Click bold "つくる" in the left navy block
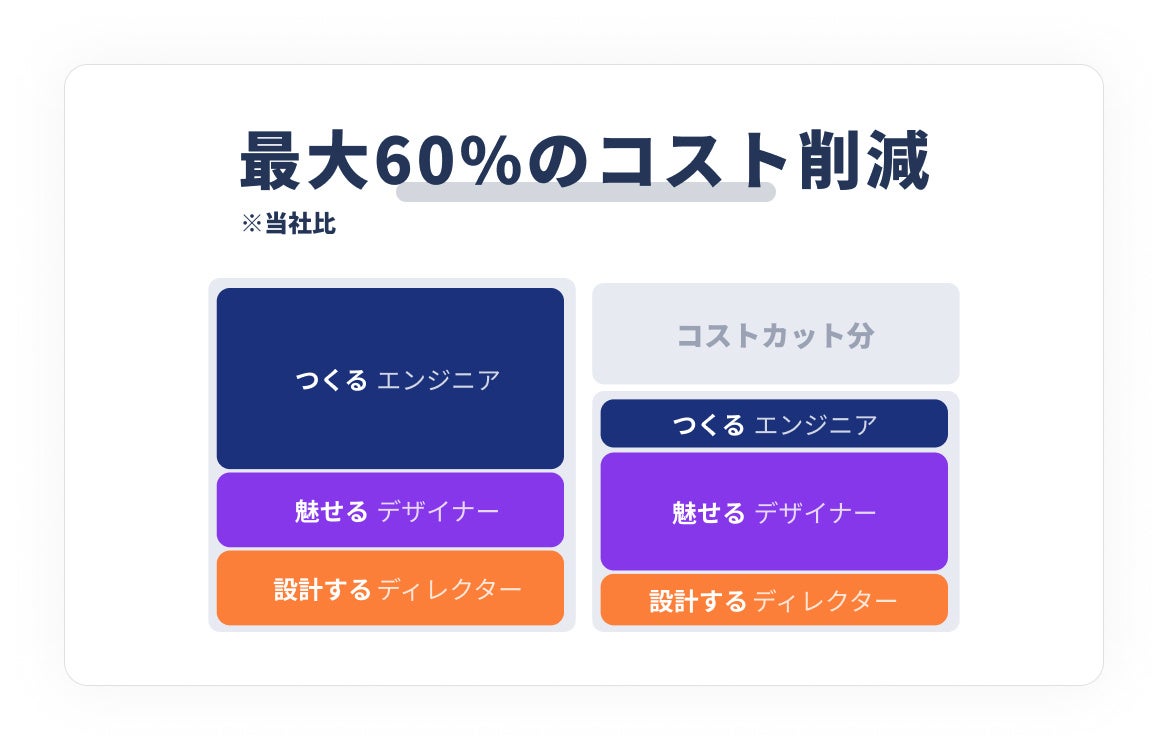The width and height of the screenshot is (1168, 750). pyautogui.click(x=331, y=380)
